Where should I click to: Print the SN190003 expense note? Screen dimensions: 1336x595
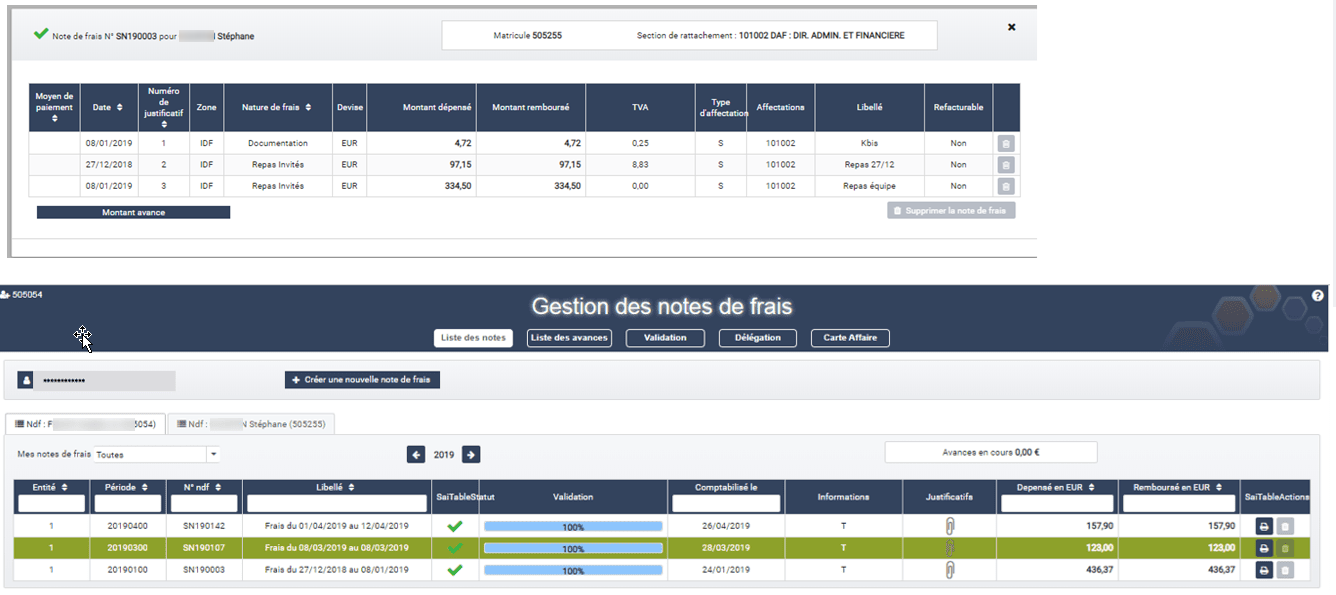coord(1264,570)
